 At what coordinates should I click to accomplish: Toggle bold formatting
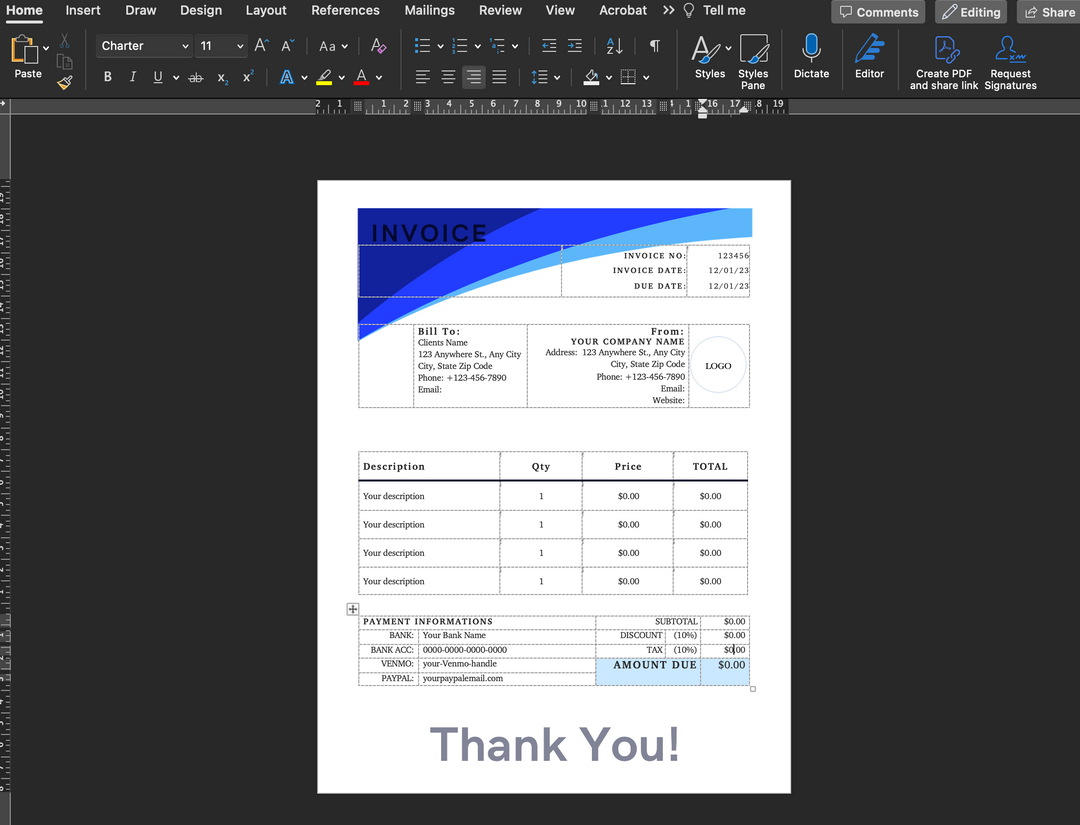(x=107, y=76)
